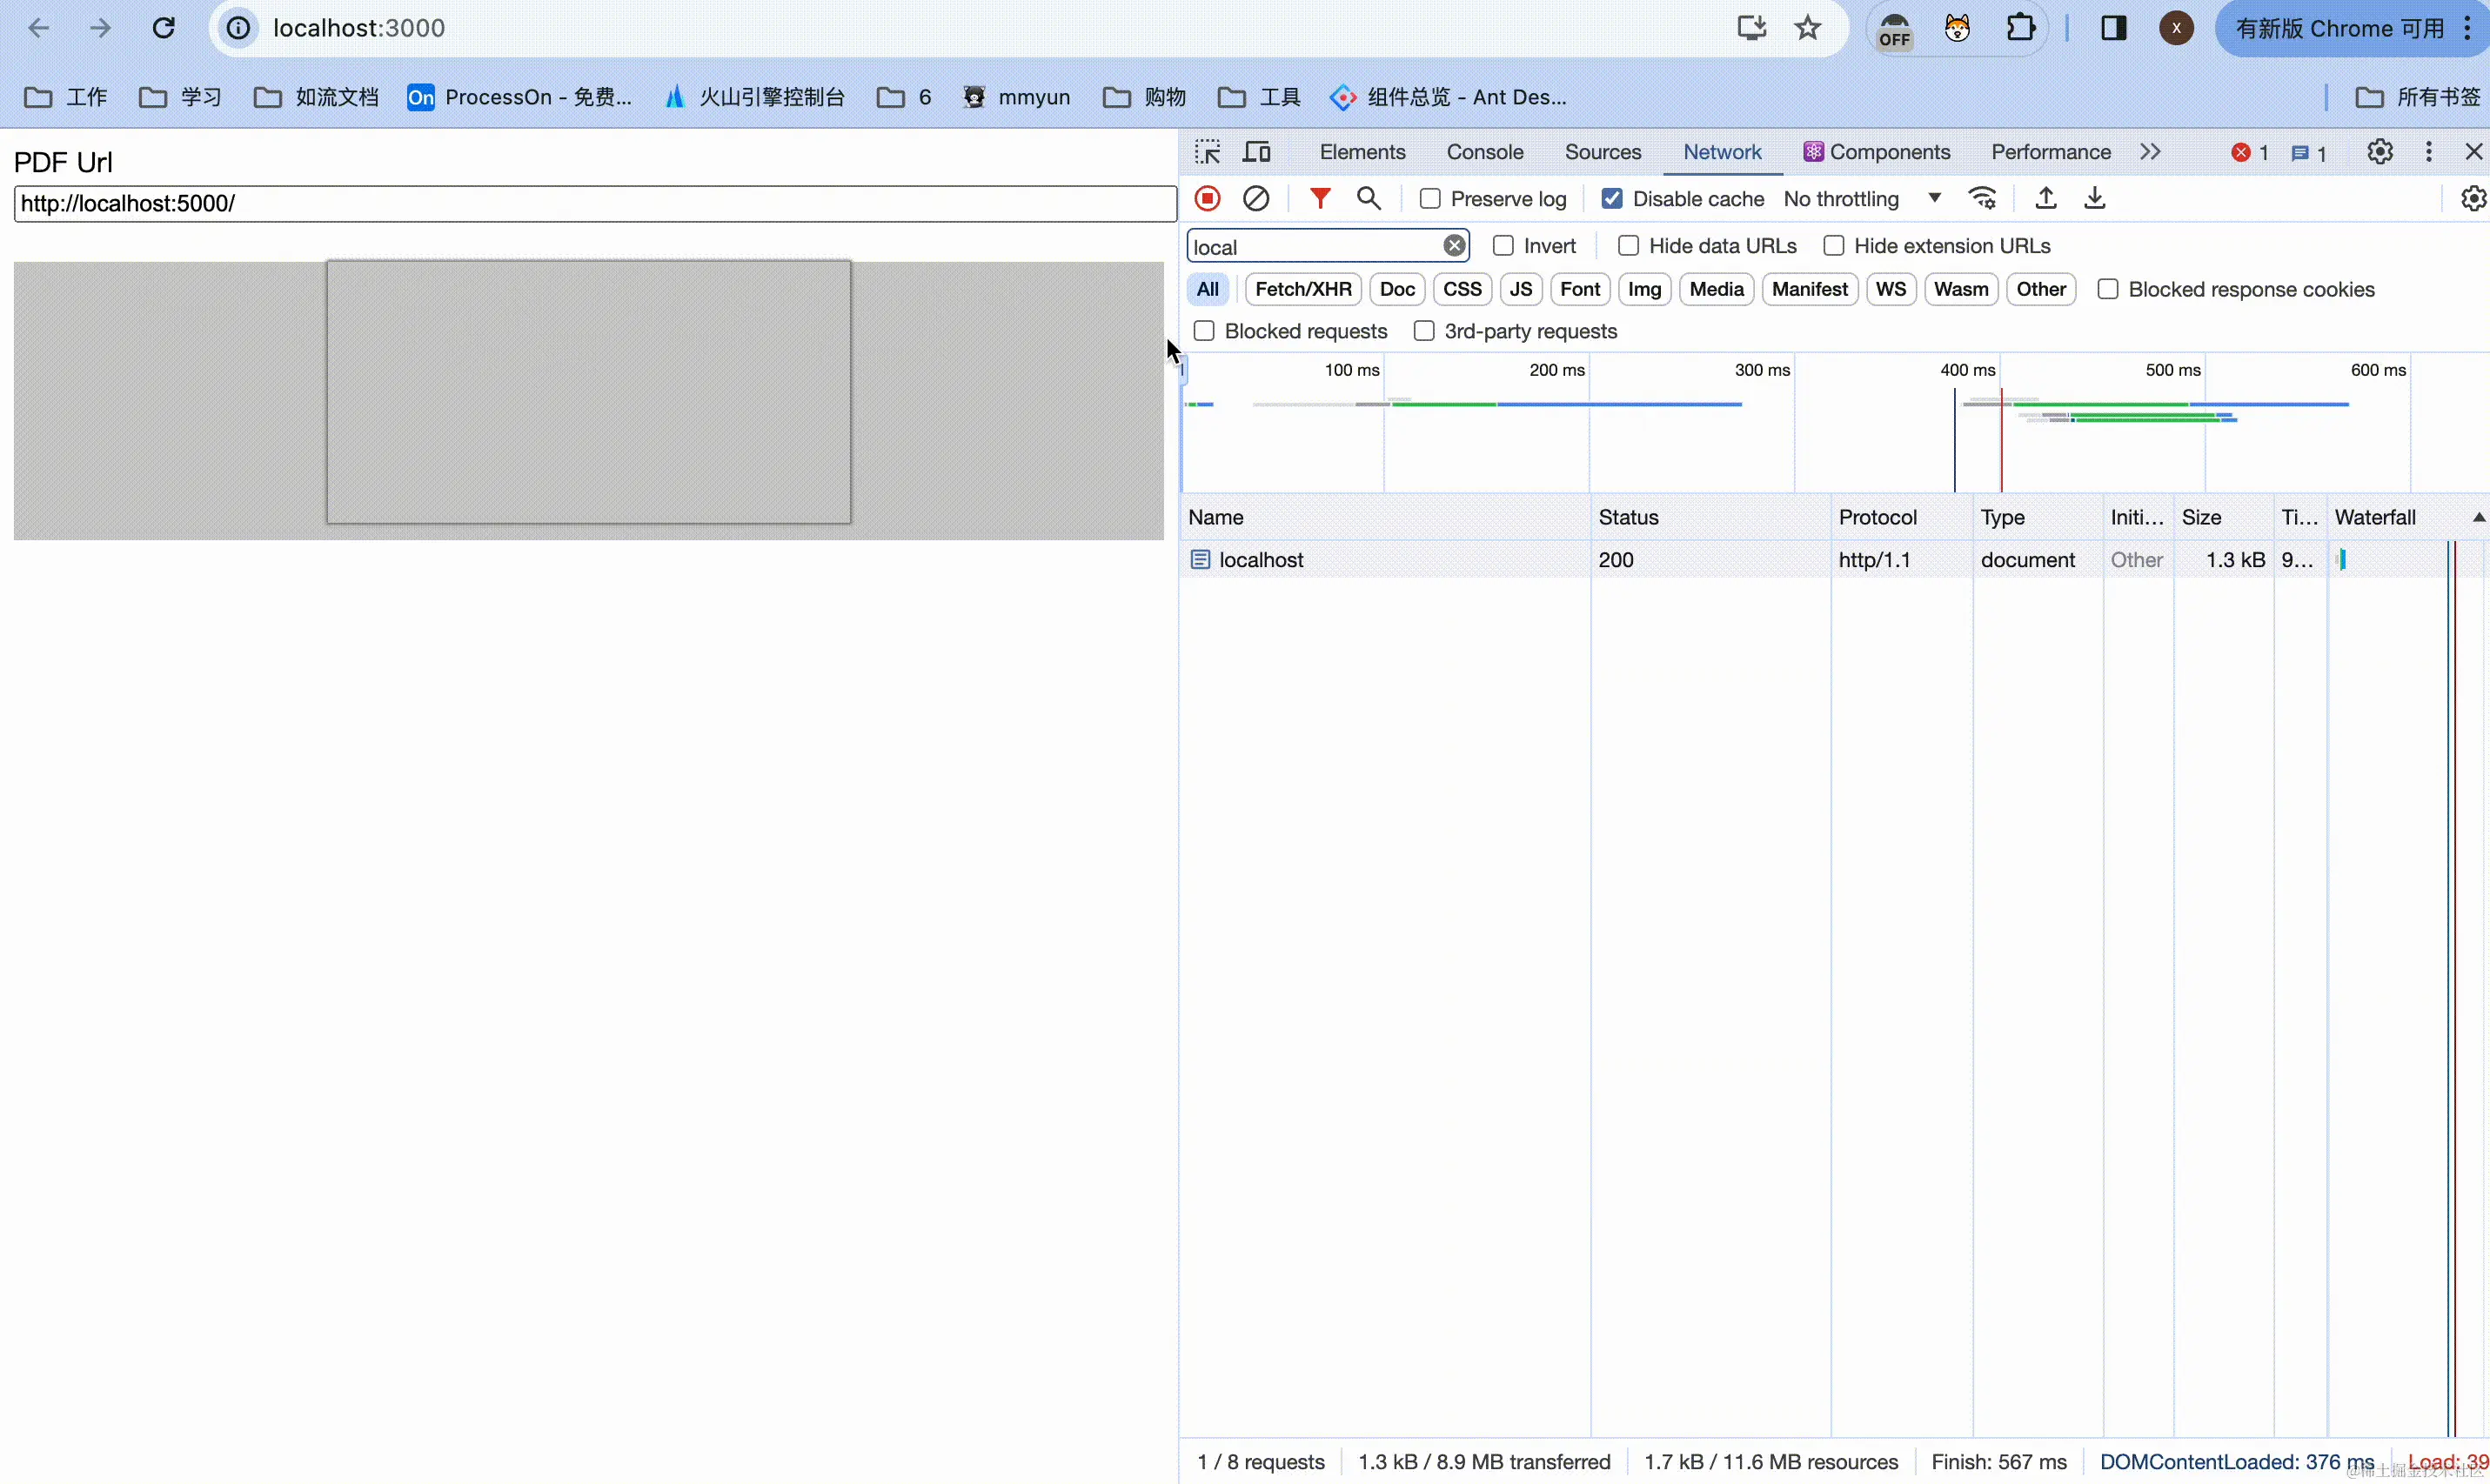This screenshot has height=1484, width=2490.
Task: Open the Sources tab
Action: coord(1602,152)
